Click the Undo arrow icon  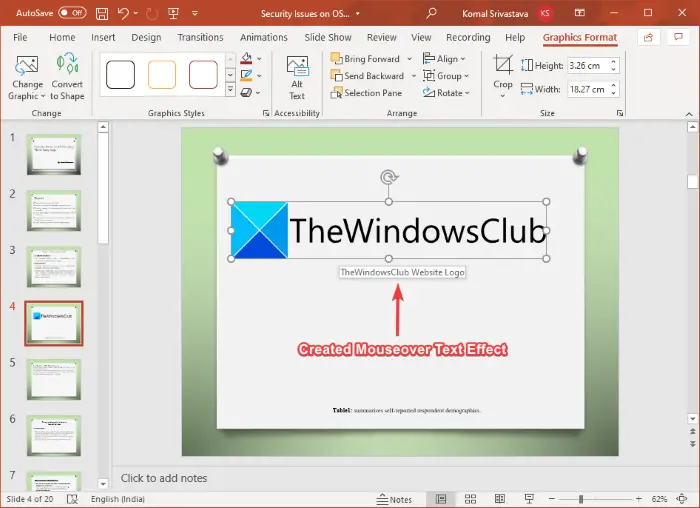point(123,13)
